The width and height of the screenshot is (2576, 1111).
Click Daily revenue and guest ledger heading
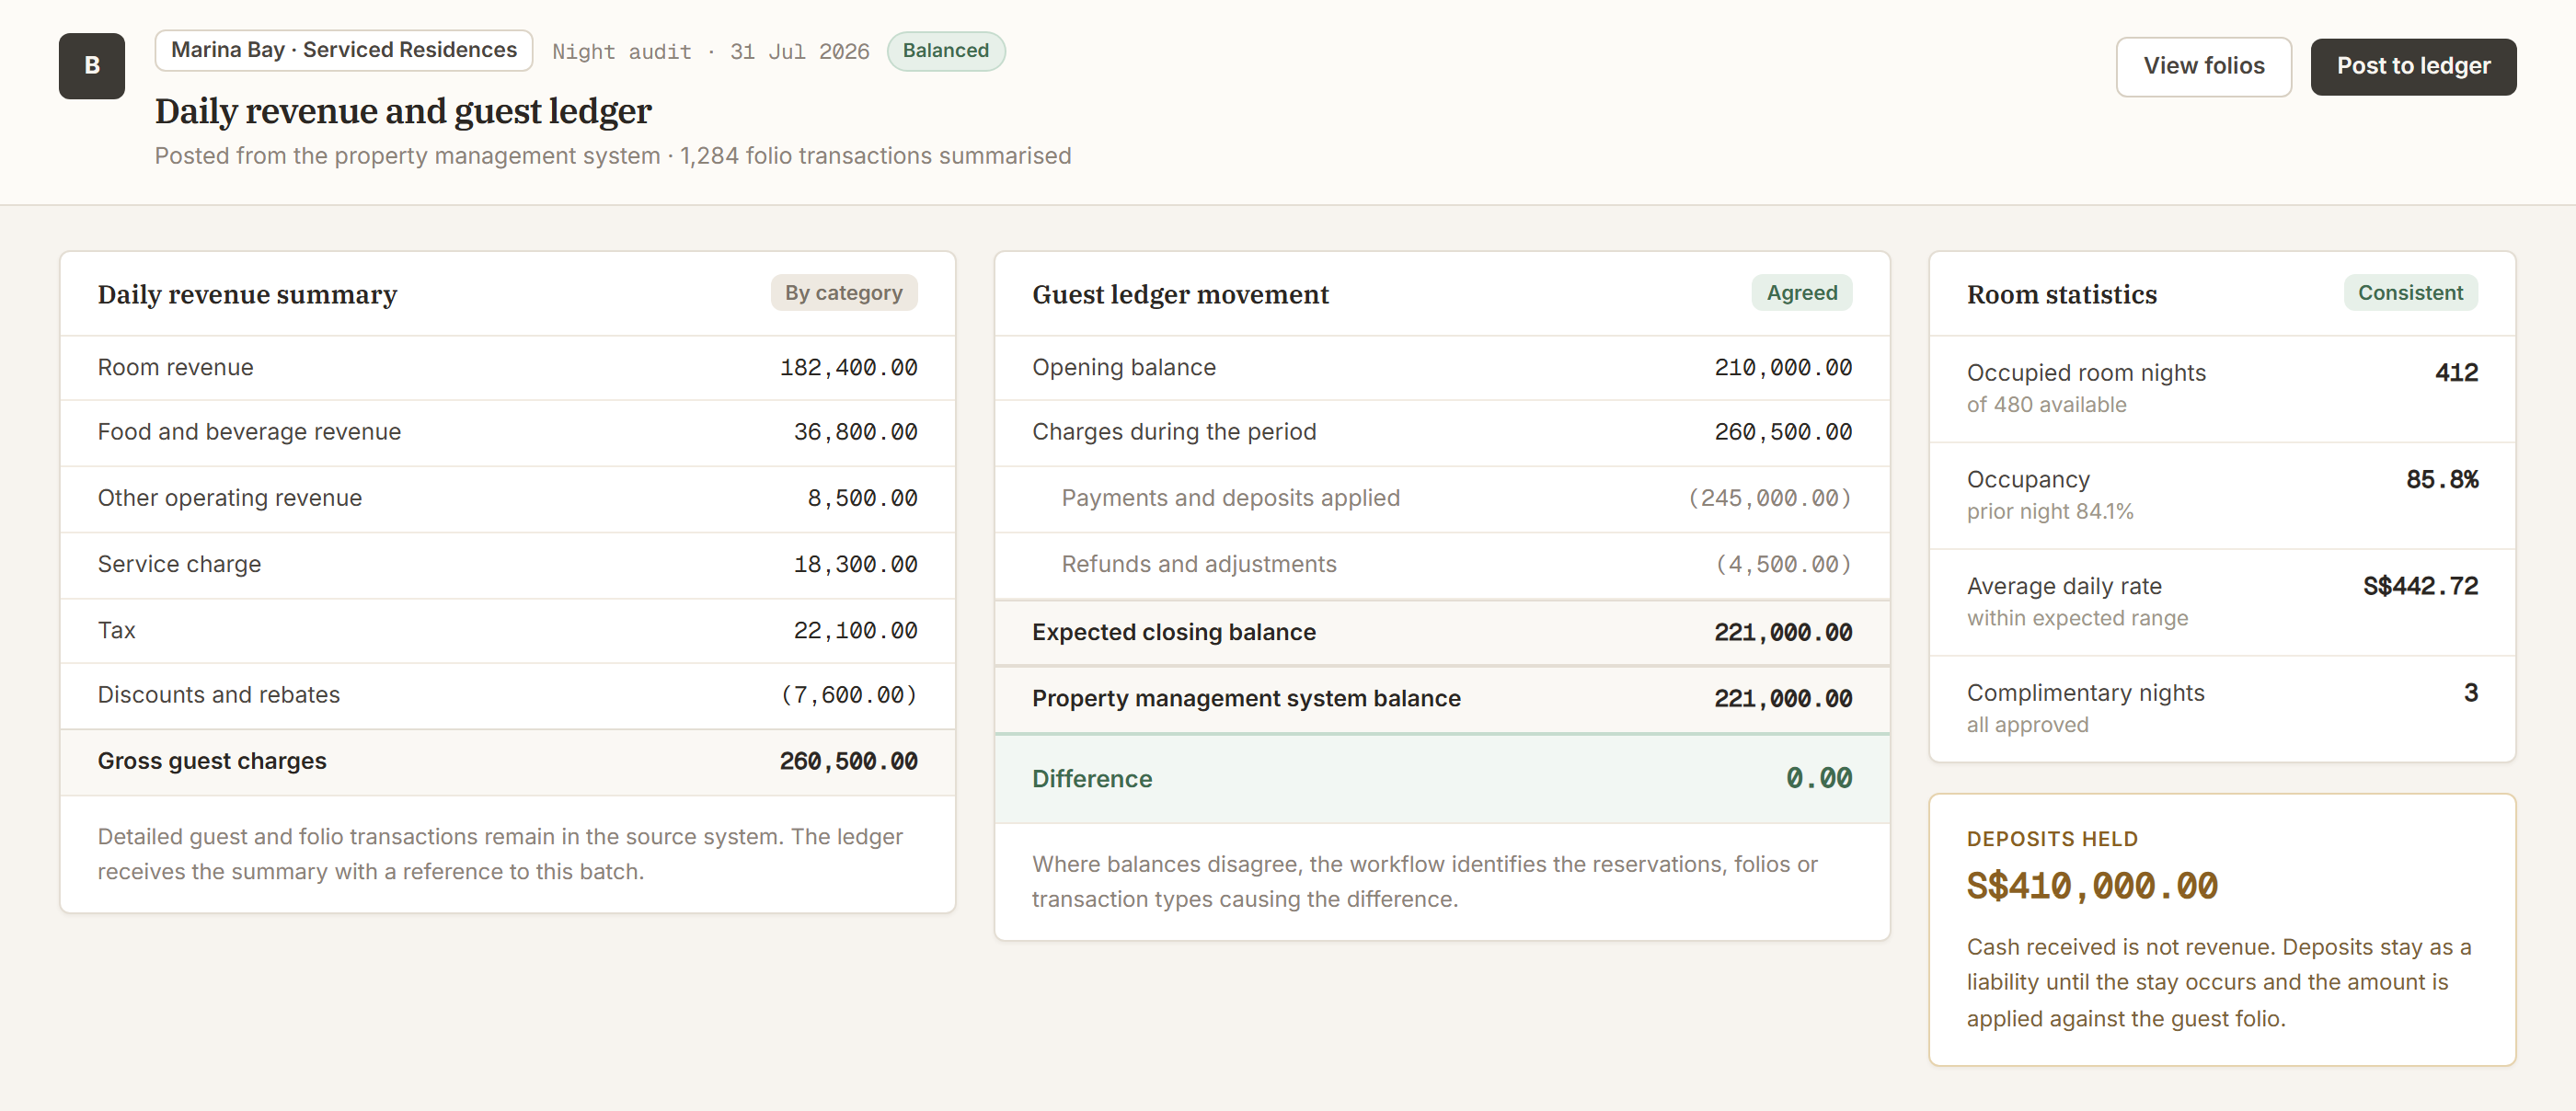tap(403, 111)
